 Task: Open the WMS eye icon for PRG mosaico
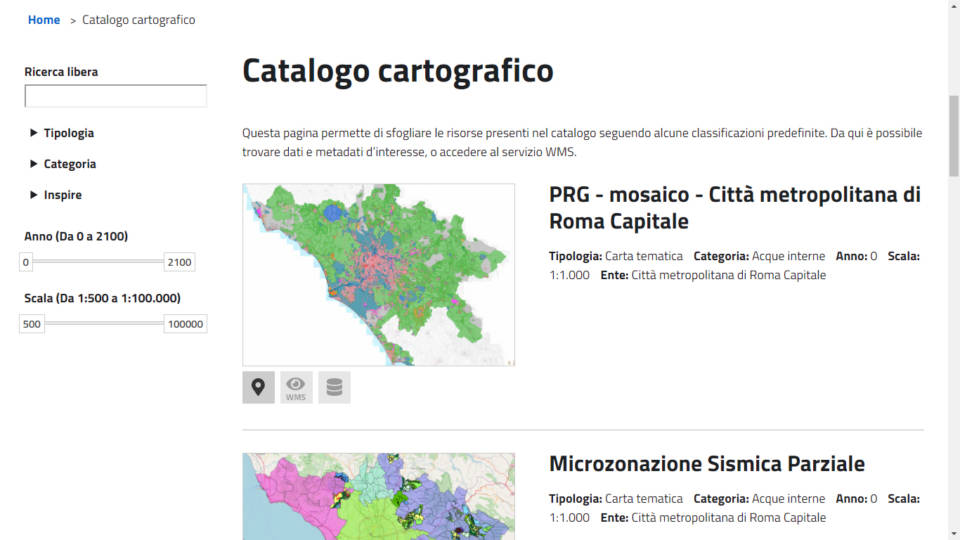296,388
